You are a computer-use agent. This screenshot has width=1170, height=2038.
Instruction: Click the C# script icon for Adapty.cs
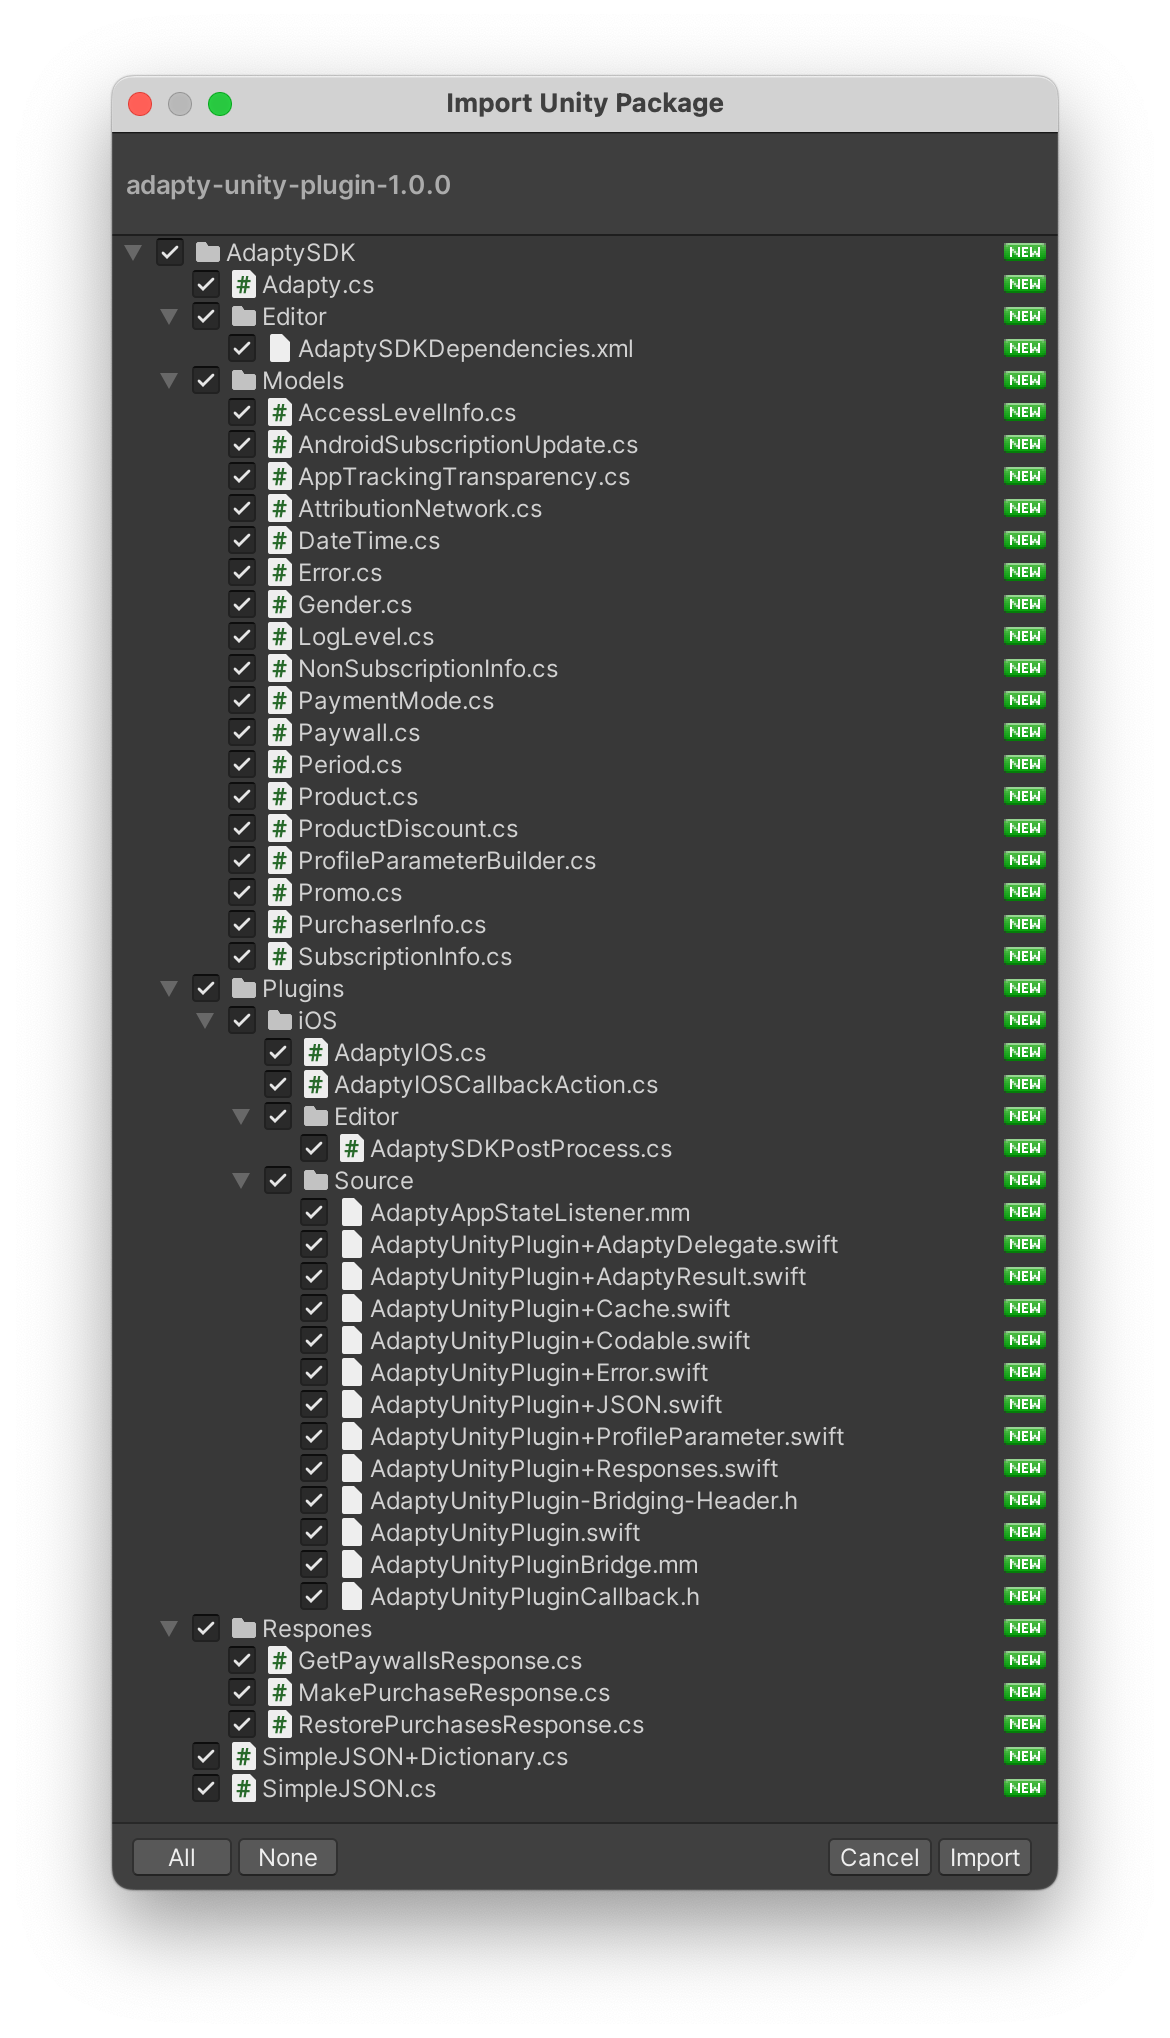click(243, 284)
